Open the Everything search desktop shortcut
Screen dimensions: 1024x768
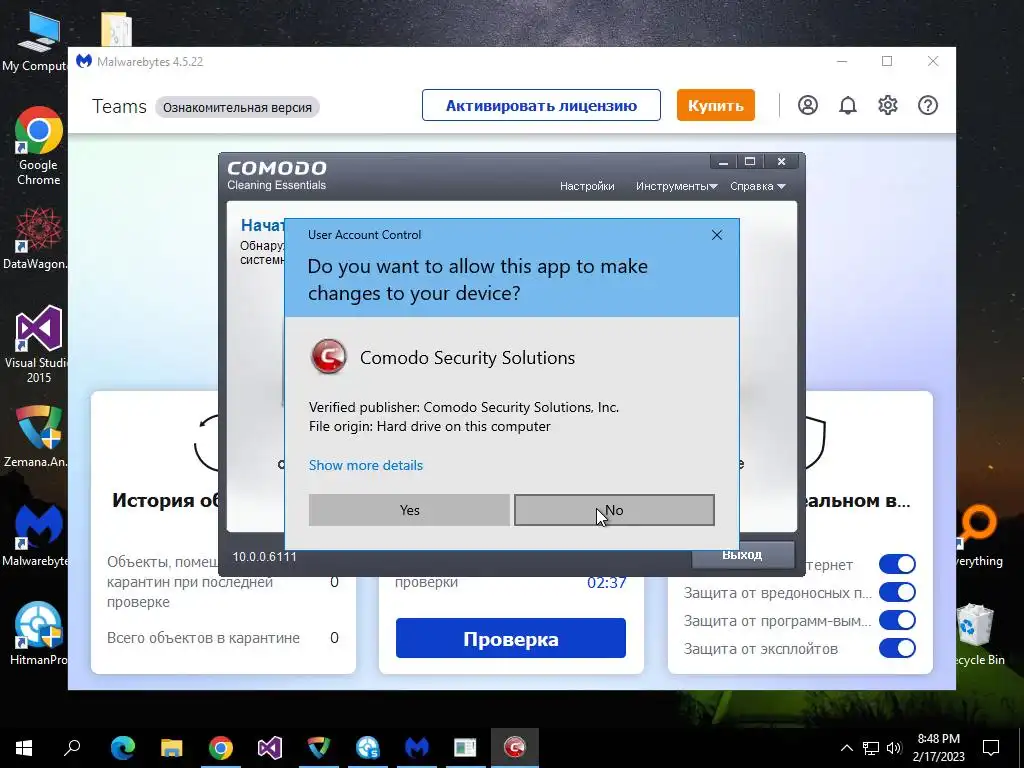pyautogui.click(x=978, y=536)
